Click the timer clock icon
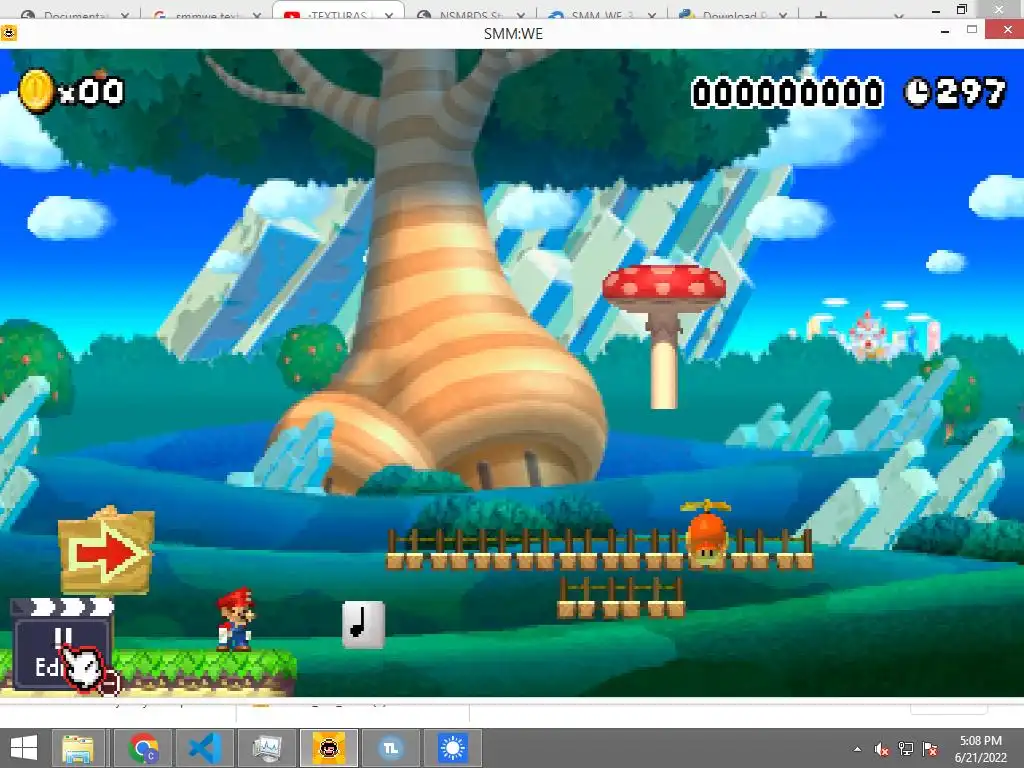 pos(917,92)
